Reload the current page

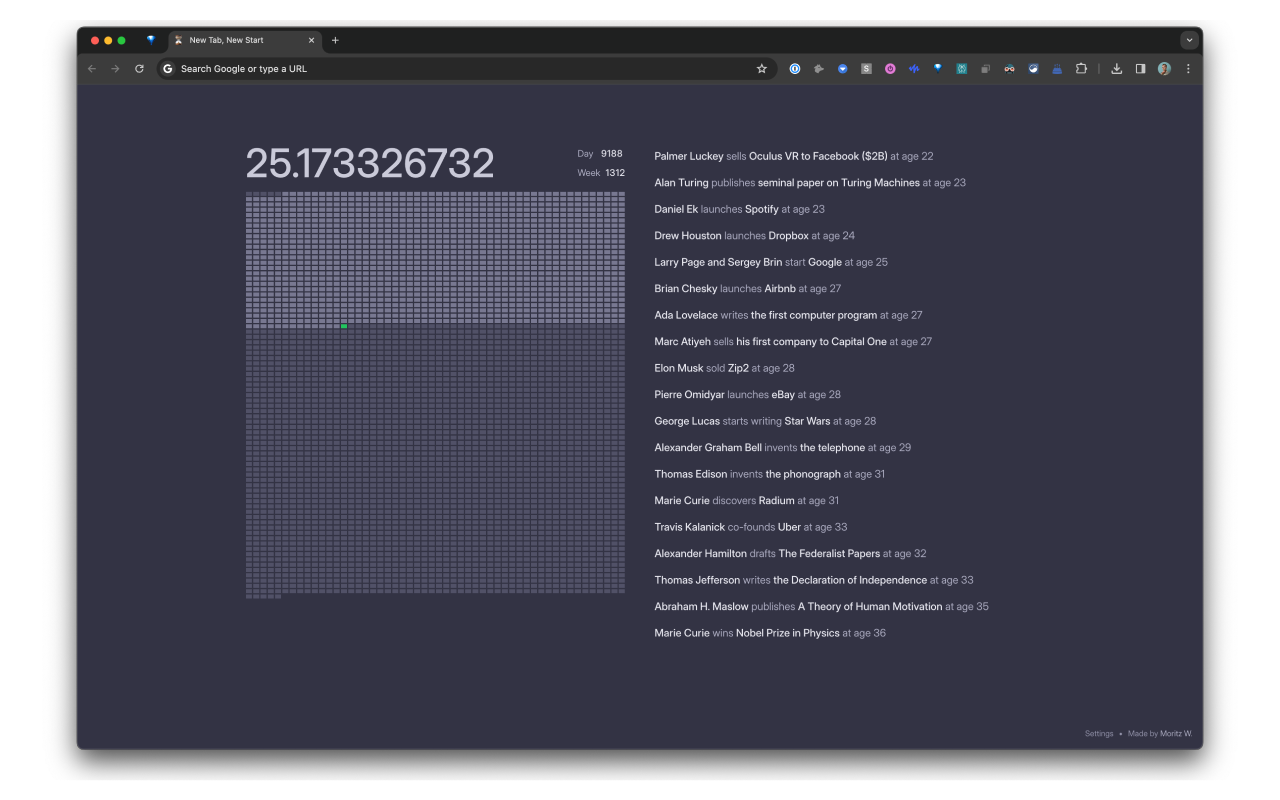click(x=139, y=69)
